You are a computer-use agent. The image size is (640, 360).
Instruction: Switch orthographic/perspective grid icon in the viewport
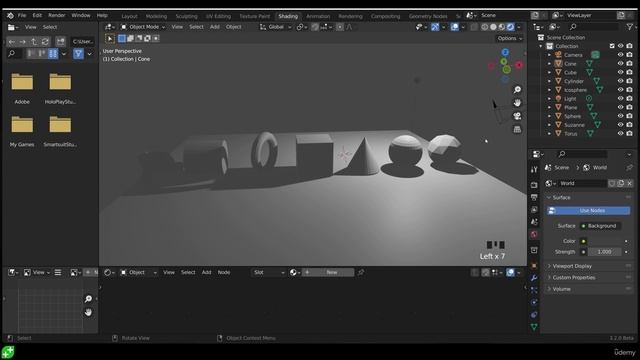(517, 129)
